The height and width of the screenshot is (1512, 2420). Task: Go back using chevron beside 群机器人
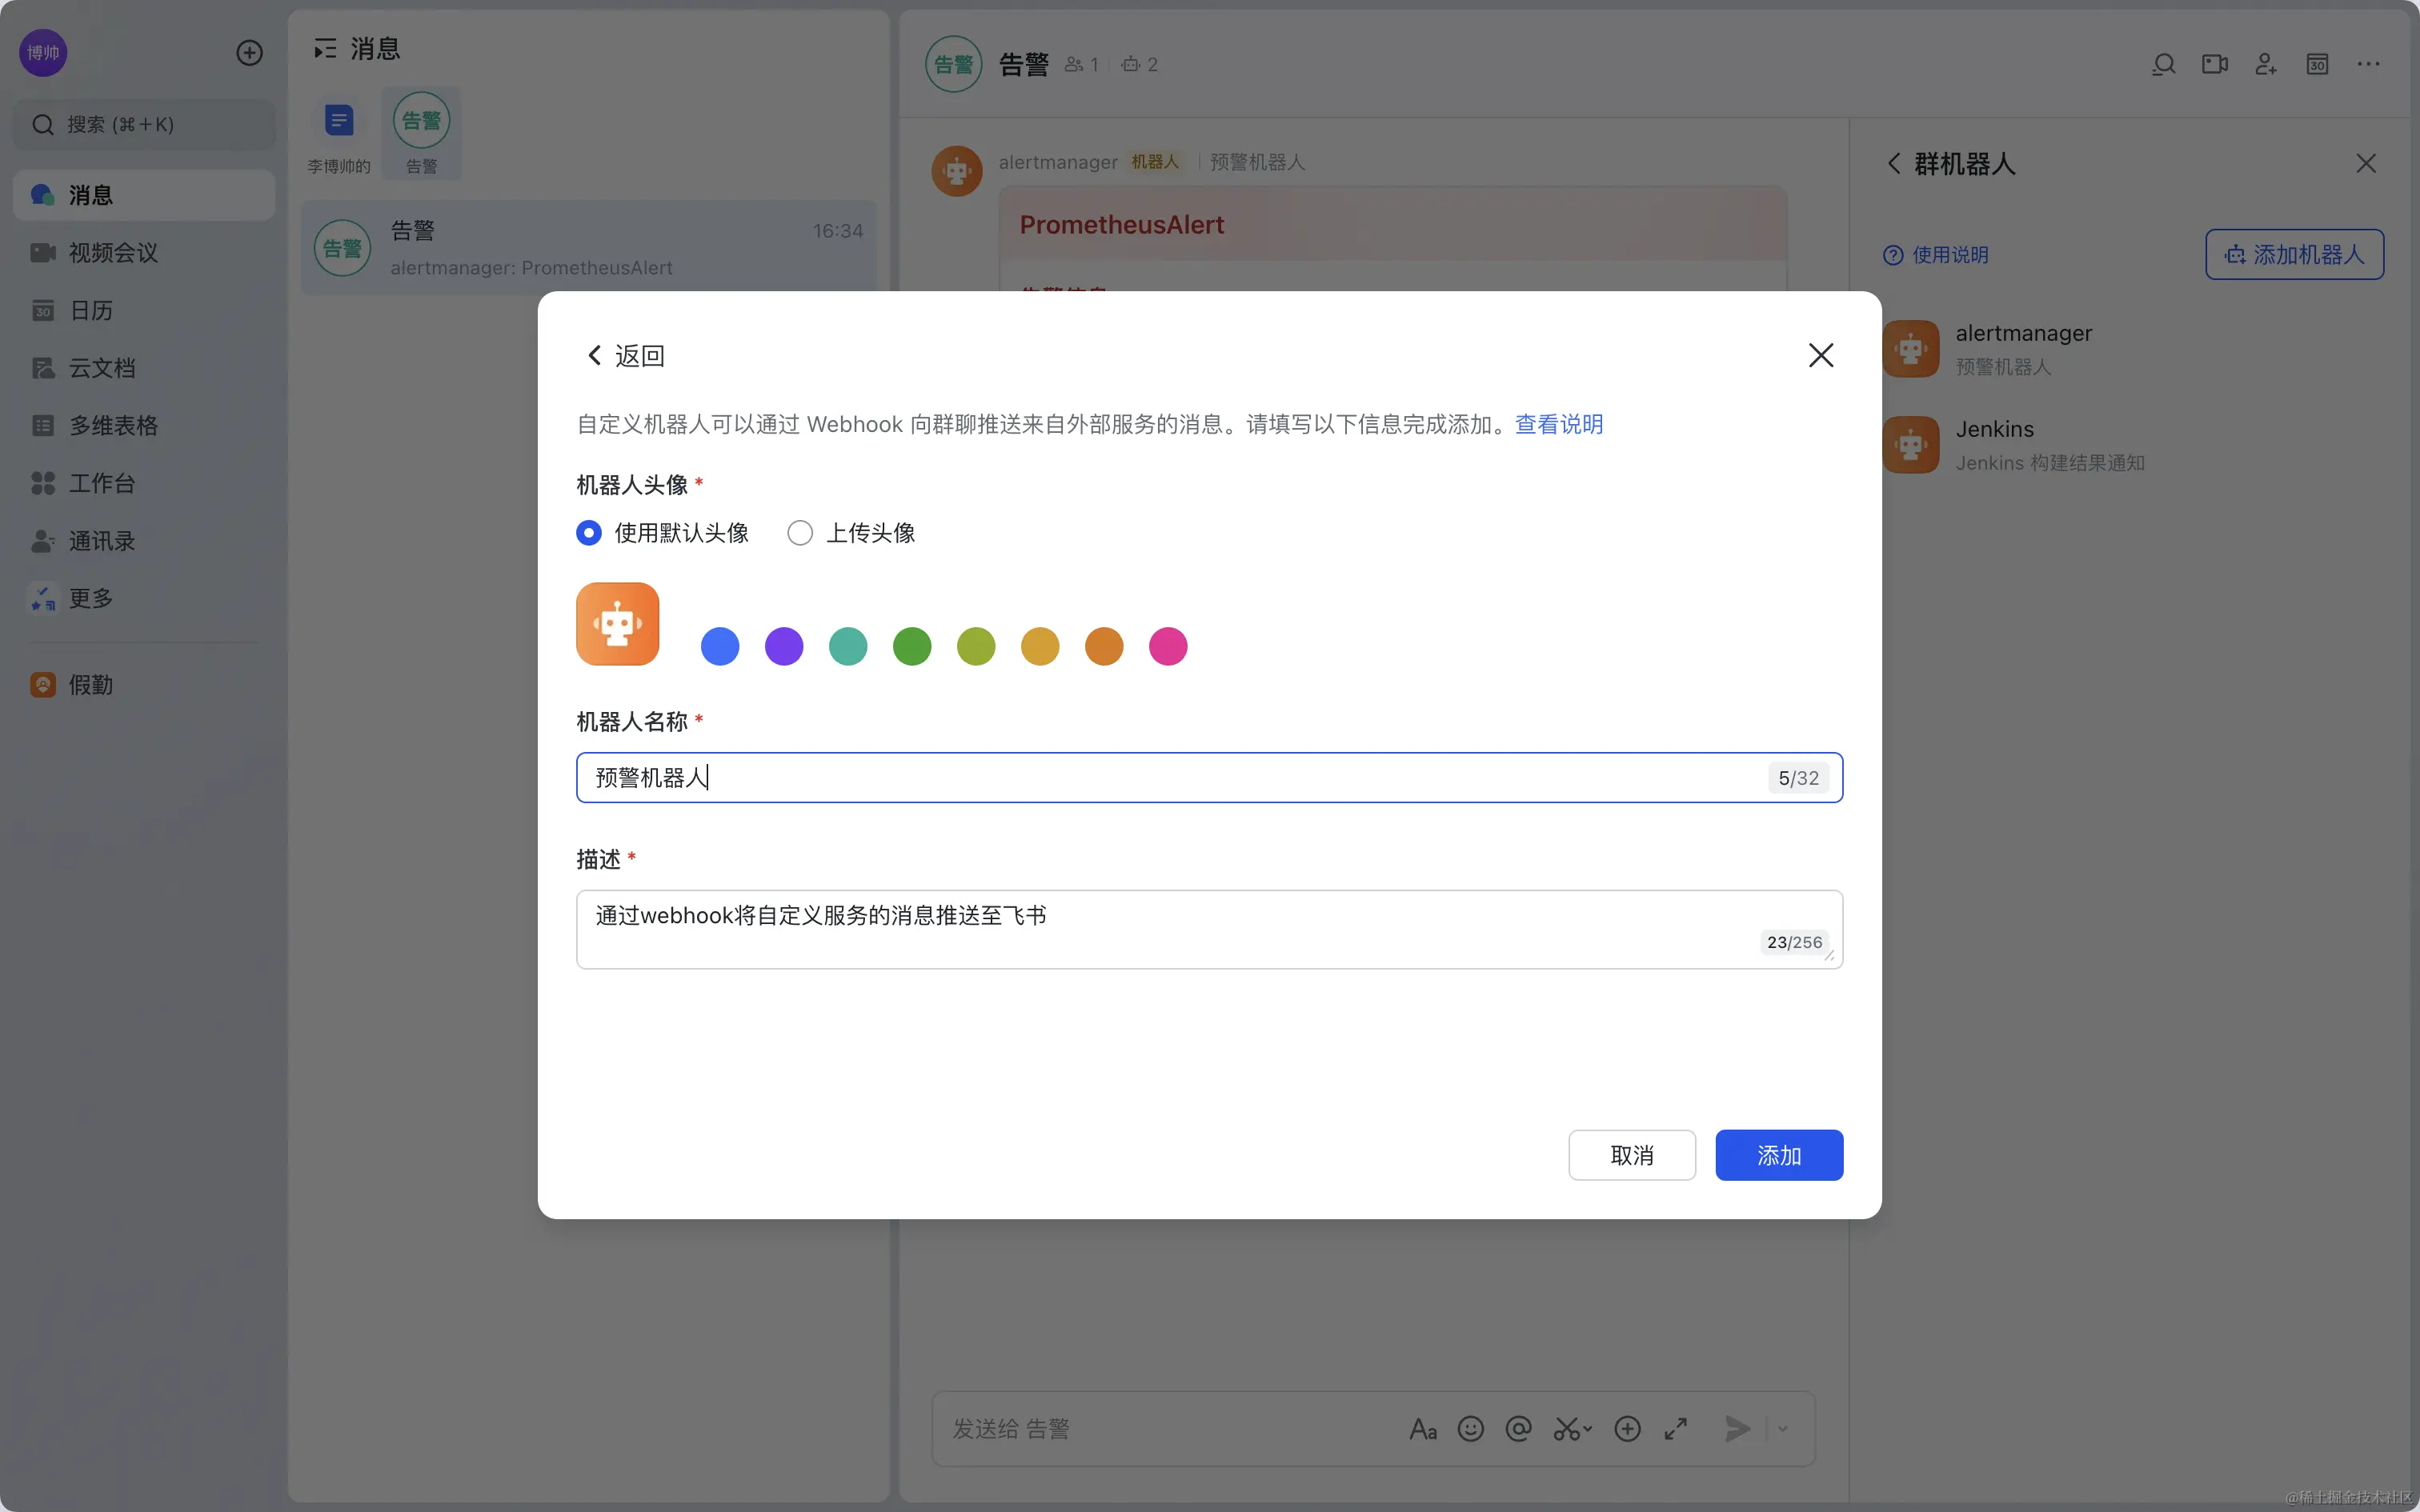click(1893, 164)
